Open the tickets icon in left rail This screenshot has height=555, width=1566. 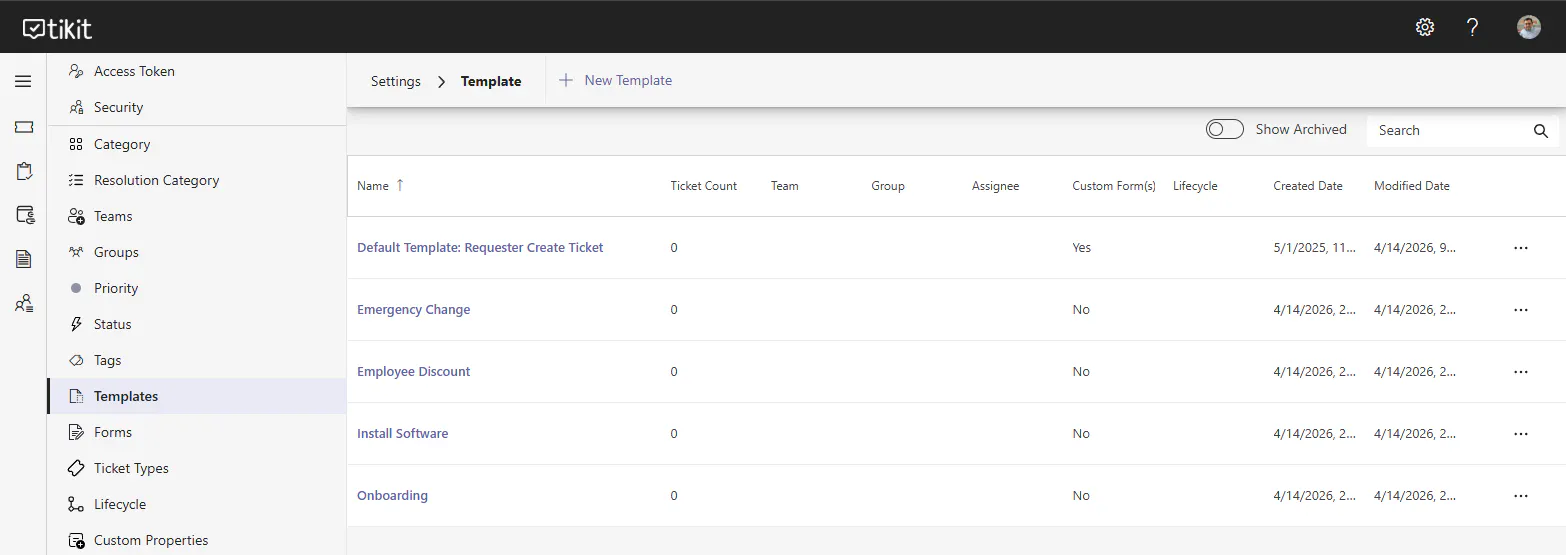pos(24,127)
